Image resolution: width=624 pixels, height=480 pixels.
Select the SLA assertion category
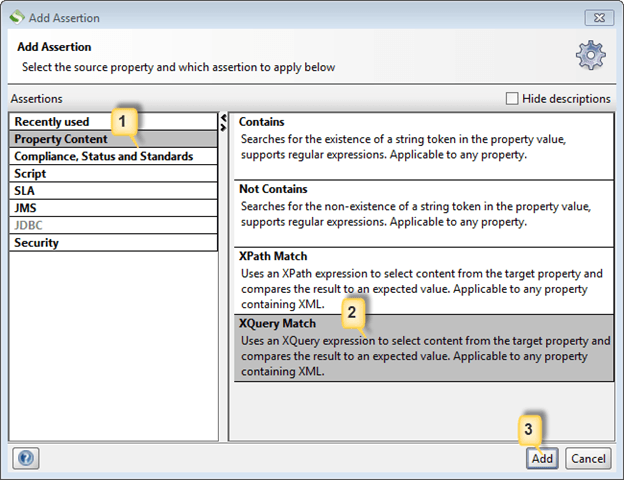[x=25, y=191]
